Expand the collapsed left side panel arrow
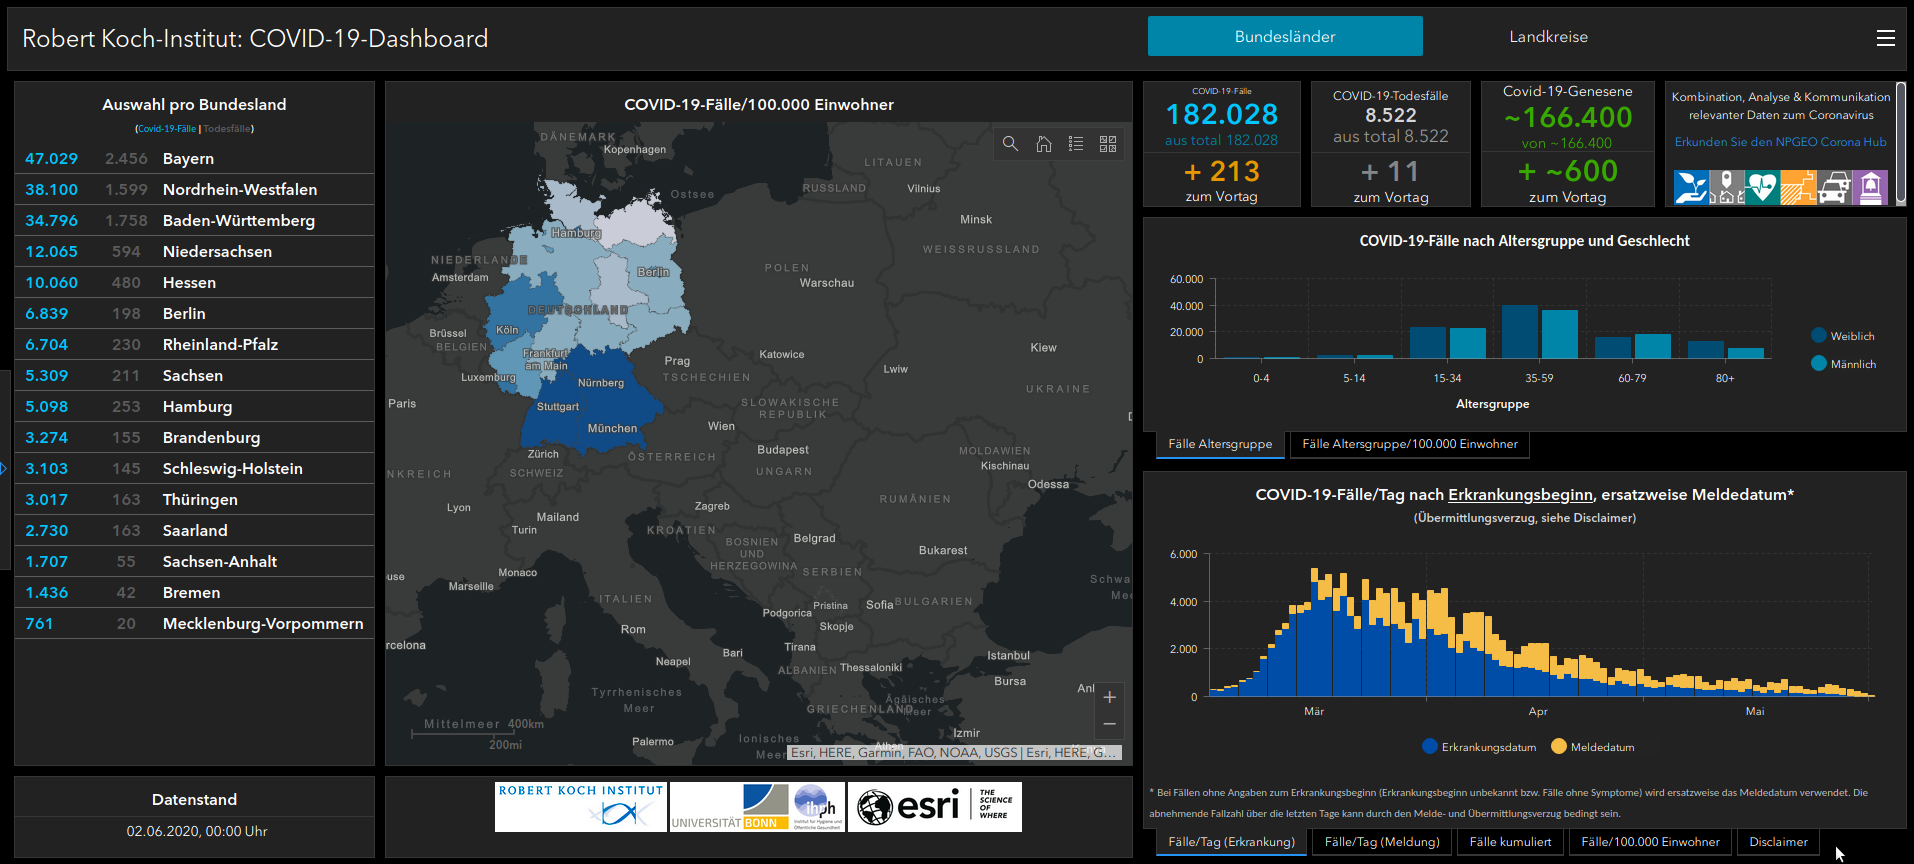This screenshot has height=864, width=1914. pos(4,468)
